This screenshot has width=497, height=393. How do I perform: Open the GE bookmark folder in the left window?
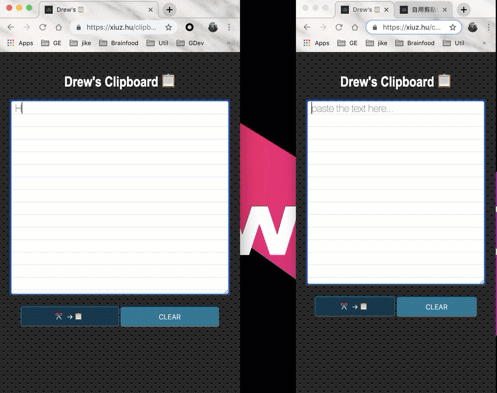pos(51,43)
